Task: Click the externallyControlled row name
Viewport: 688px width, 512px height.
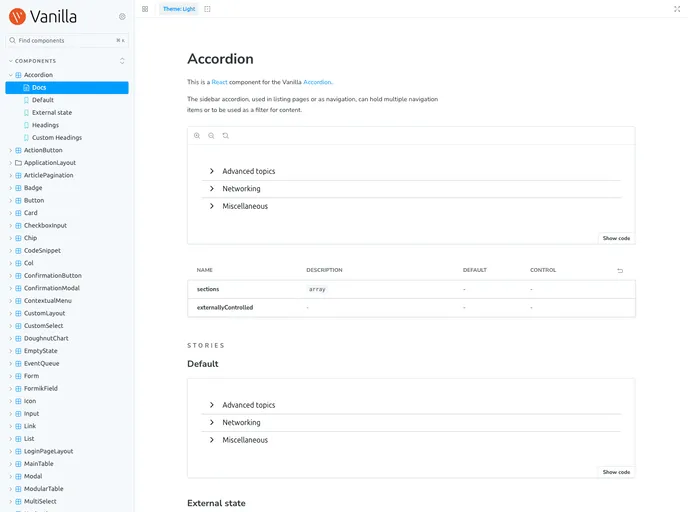Action: pos(225,308)
